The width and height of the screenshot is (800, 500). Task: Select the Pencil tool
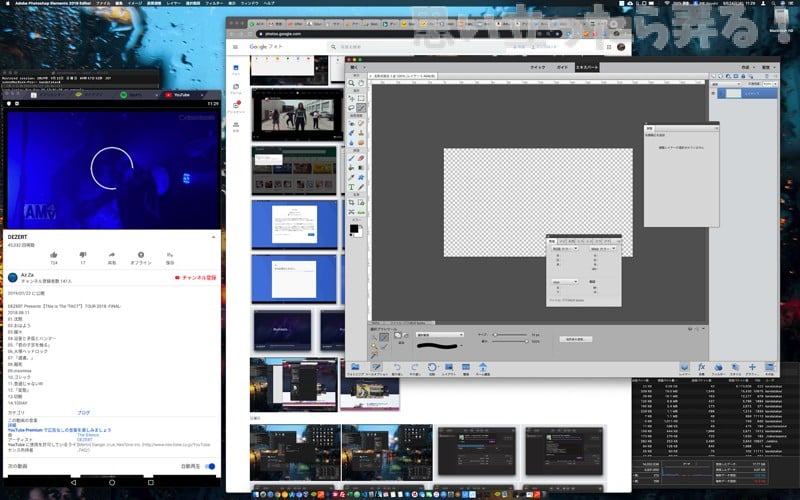coord(361,187)
